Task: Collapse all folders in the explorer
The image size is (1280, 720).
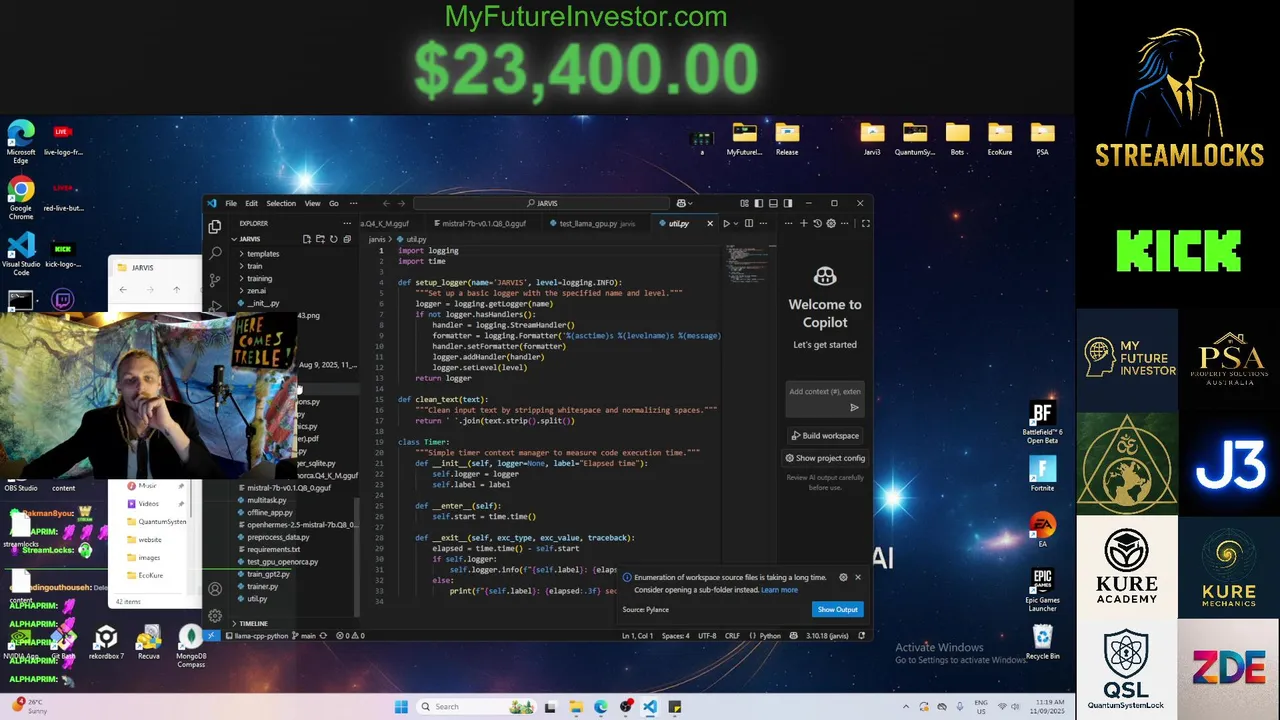Action: click(x=346, y=239)
